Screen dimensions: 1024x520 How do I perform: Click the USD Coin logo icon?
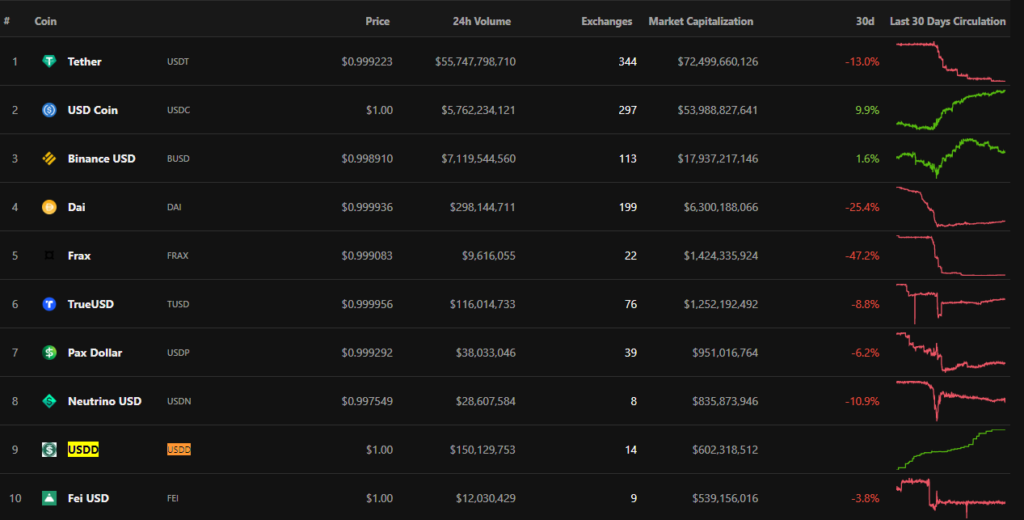48,110
